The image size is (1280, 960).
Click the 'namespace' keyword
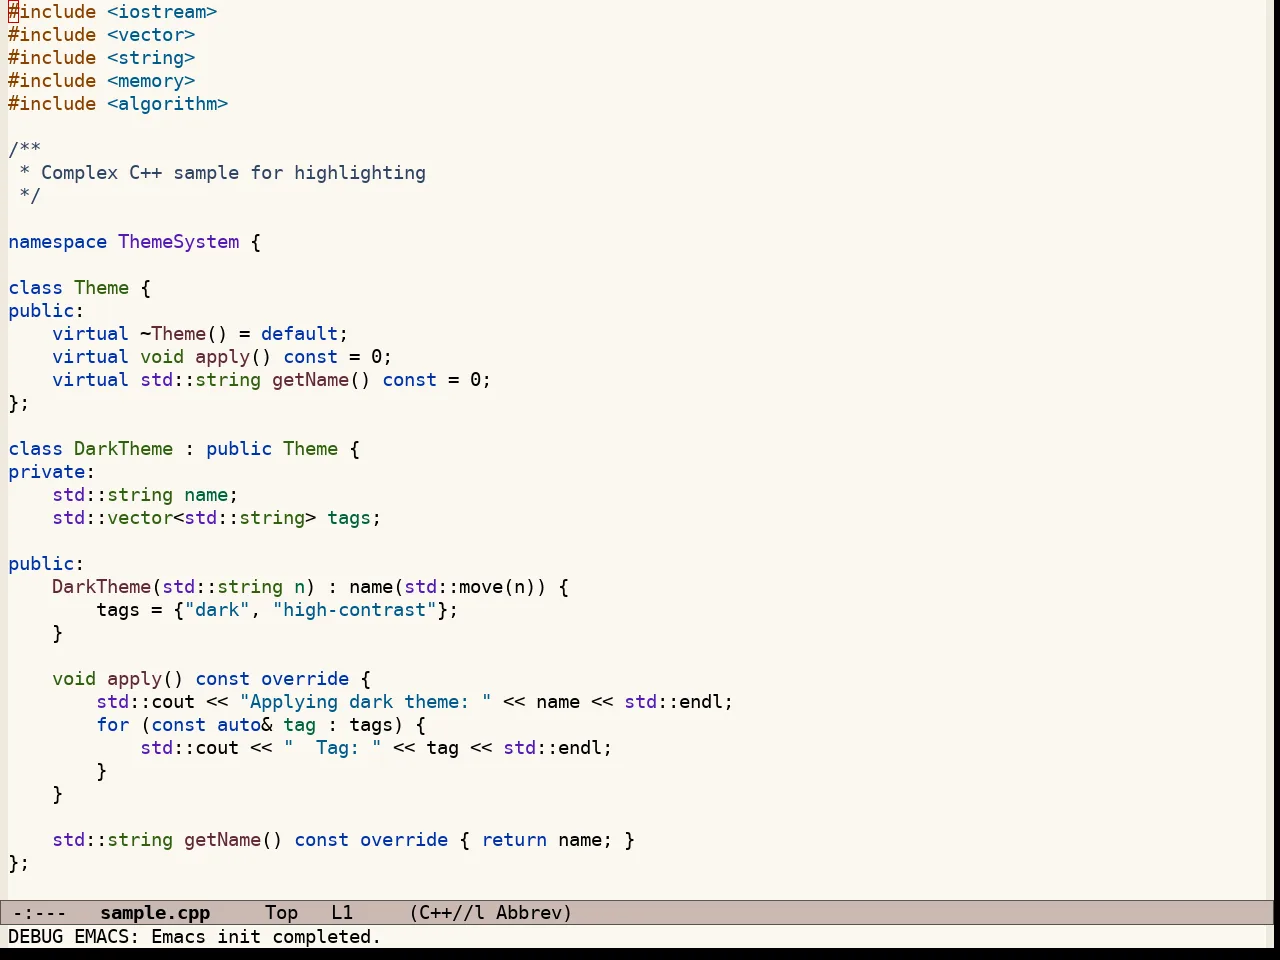(x=57, y=242)
